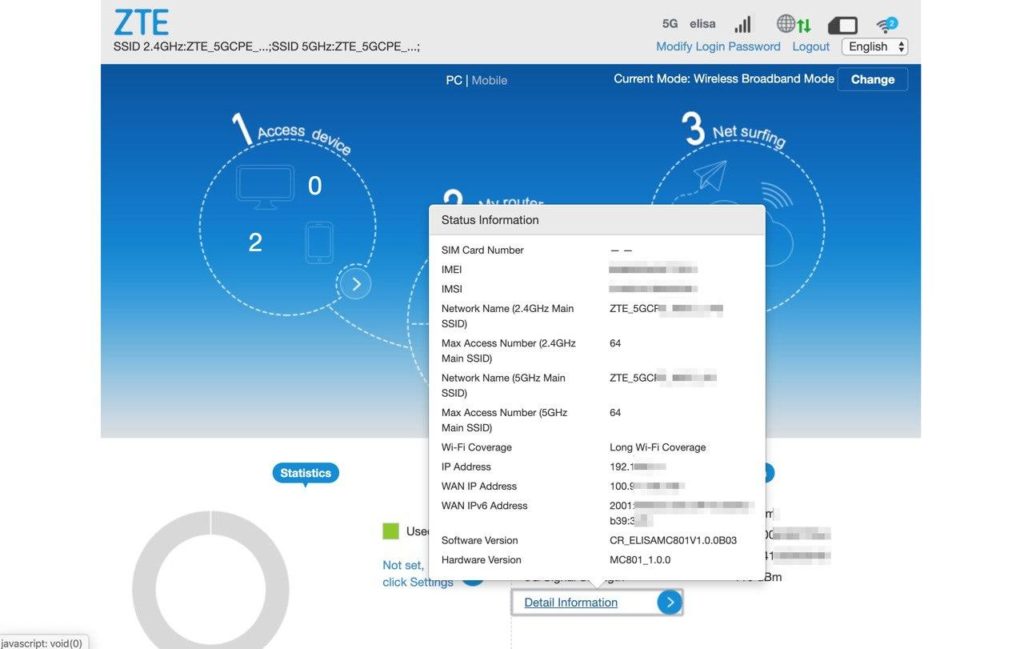This screenshot has width=1024, height=649.
Task: Click the blue arrow beside Detail Information
Action: click(x=669, y=602)
